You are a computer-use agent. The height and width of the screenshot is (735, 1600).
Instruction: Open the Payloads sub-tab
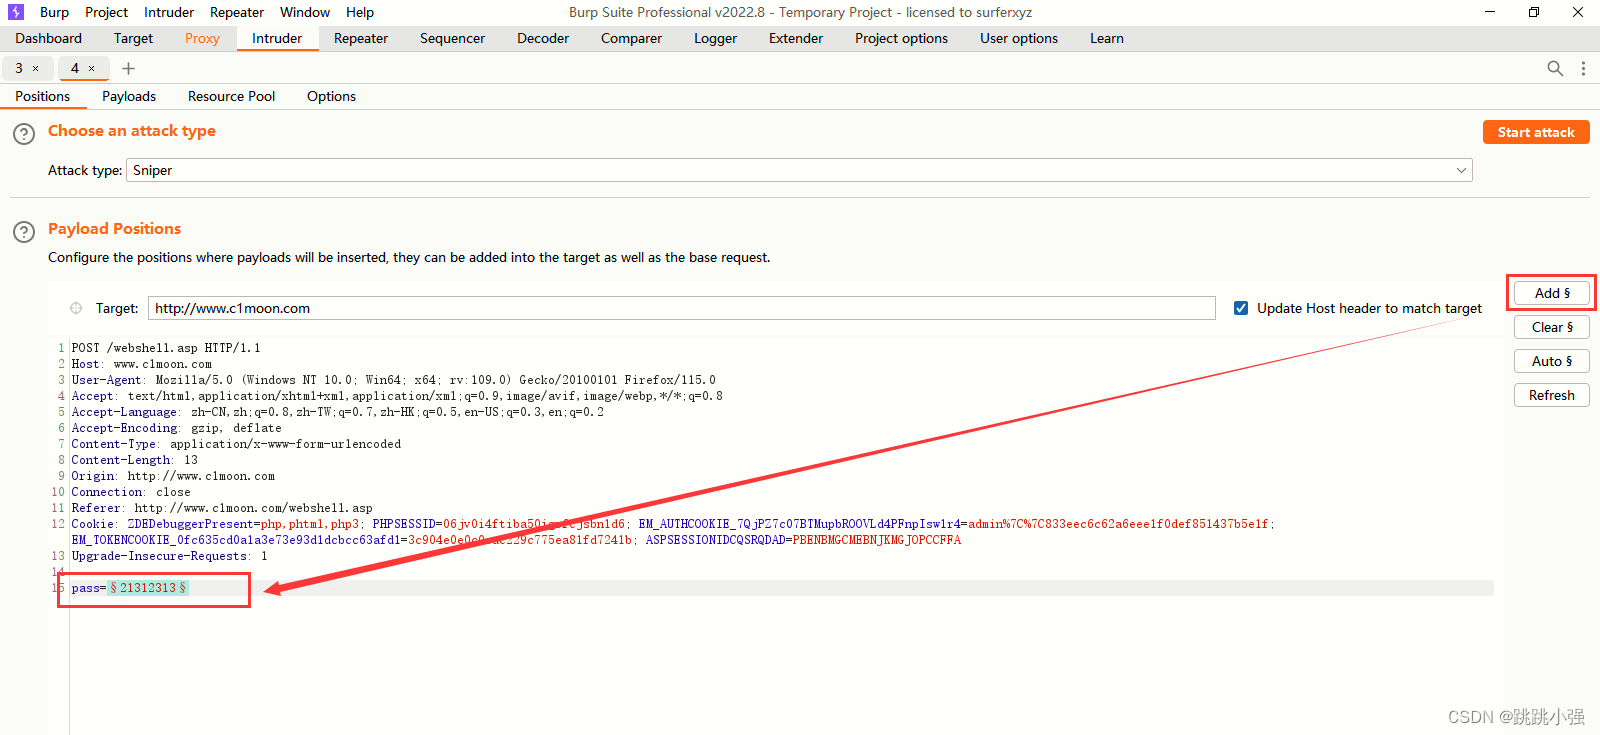click(x=129, y=96)
